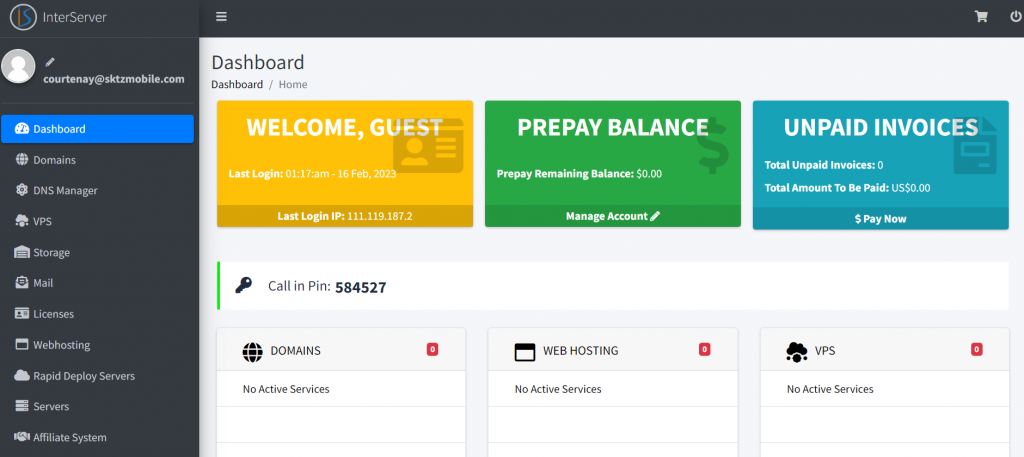Click the Dashboard breadcrumb link
Viewport: 1024px width, 457px height.
[x=237, y=84]
